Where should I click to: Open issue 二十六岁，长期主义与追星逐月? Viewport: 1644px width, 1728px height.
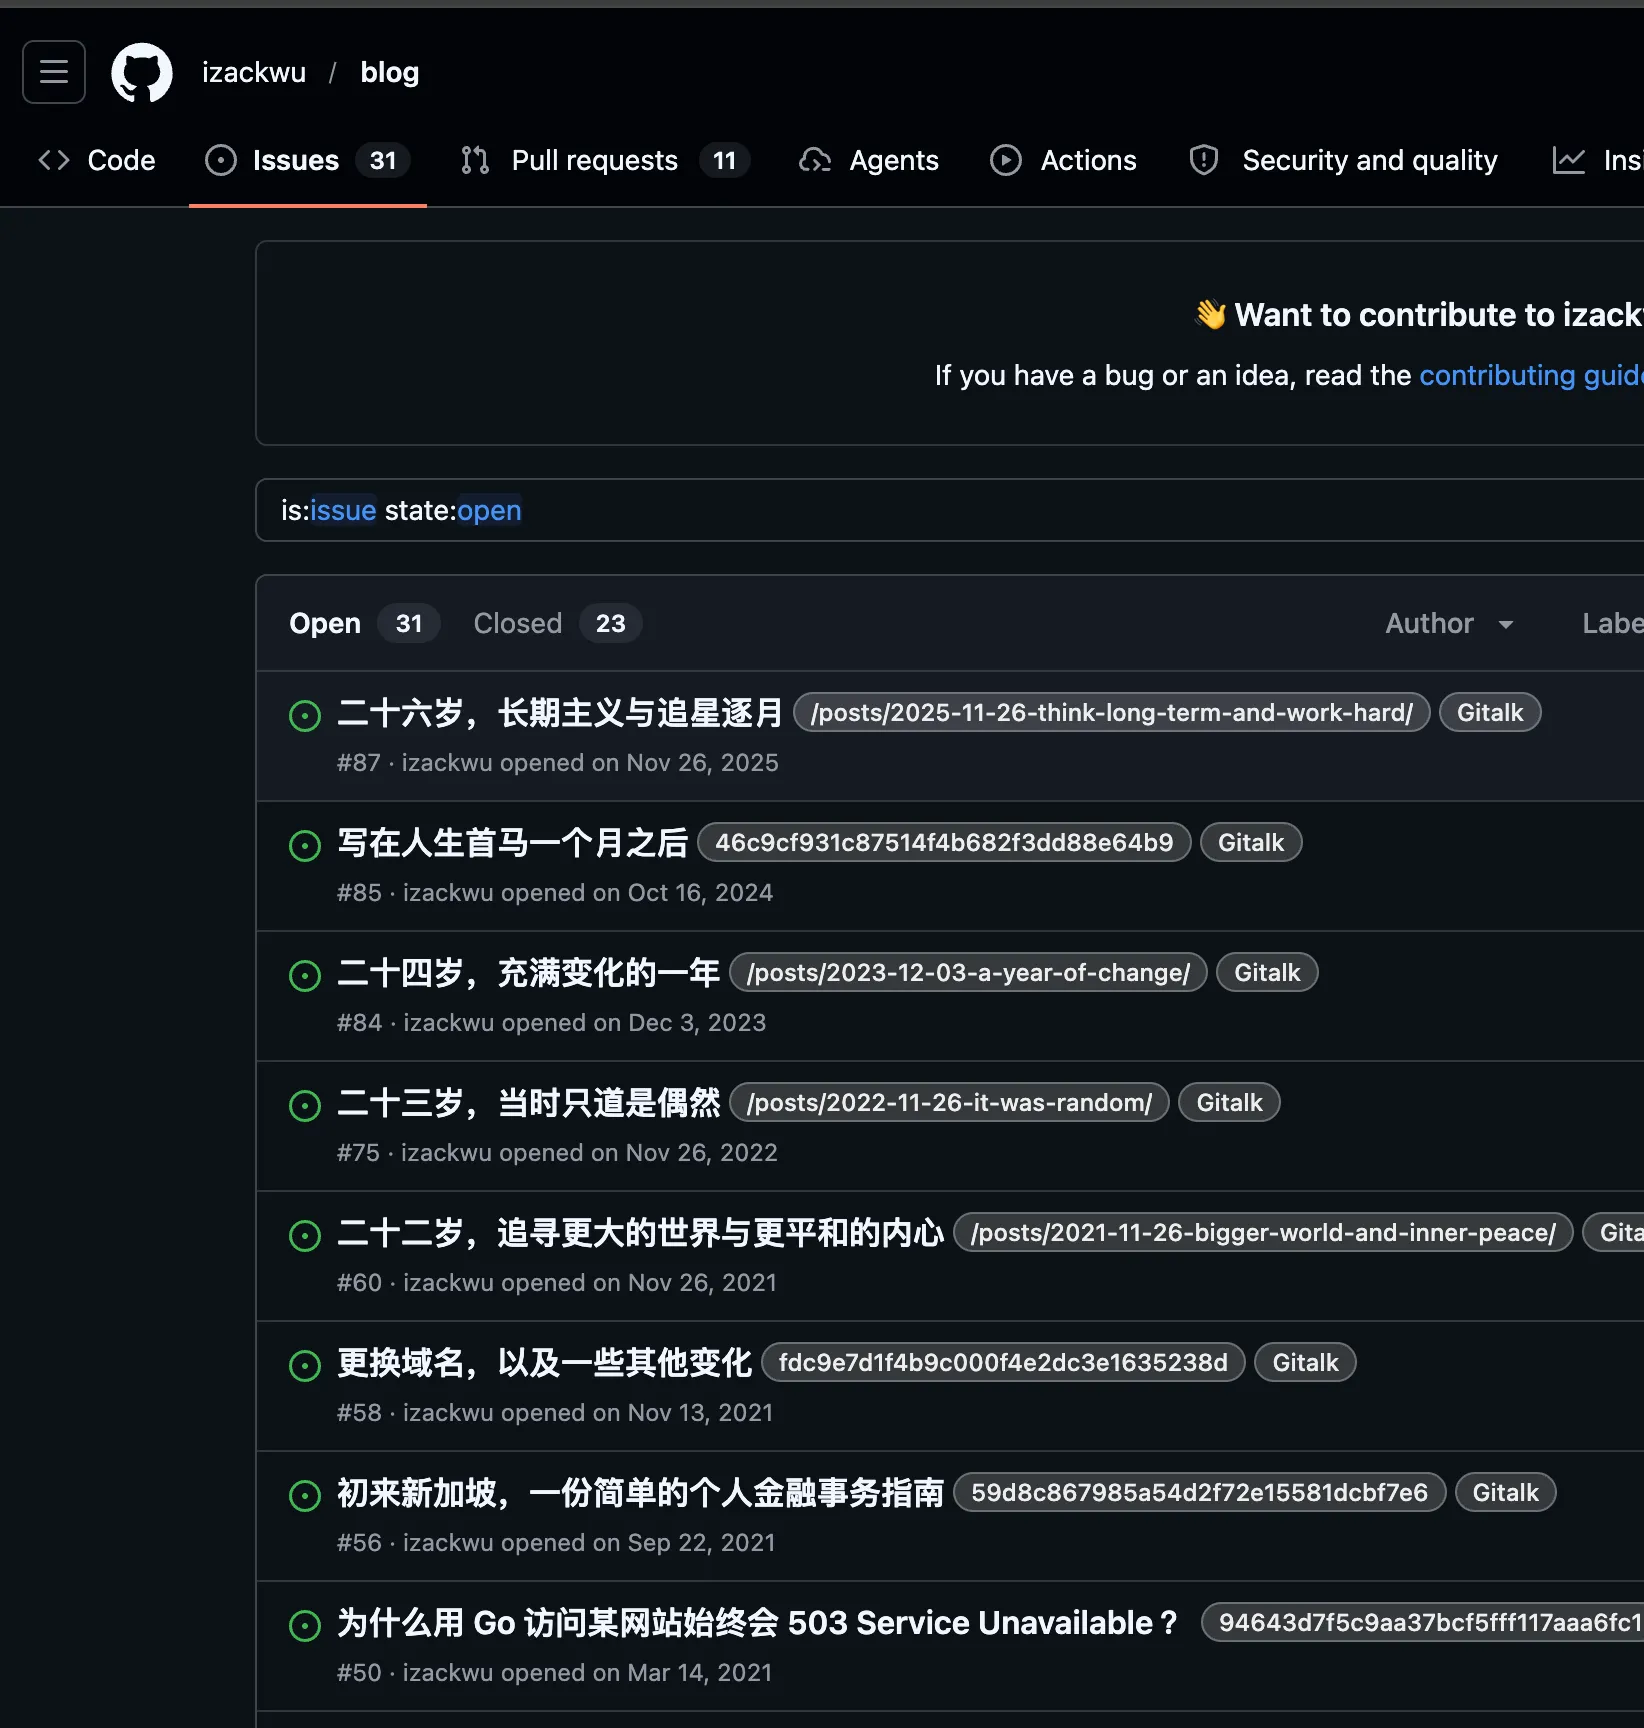tap(561, 712)
